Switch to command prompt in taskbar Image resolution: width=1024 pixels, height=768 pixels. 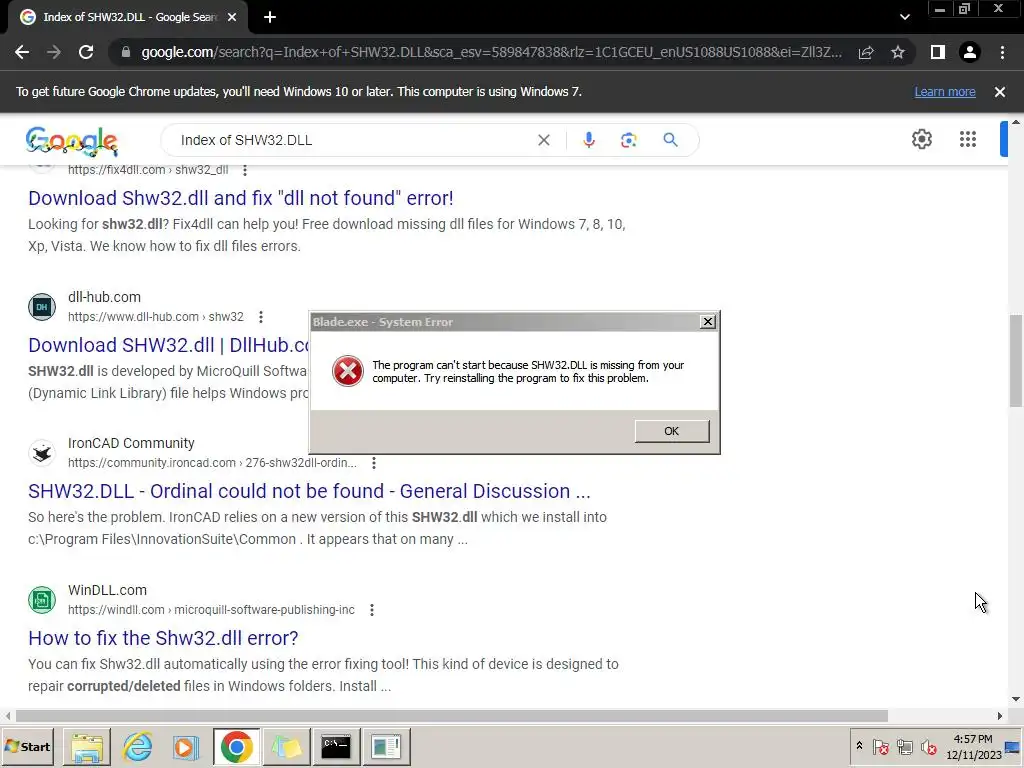tap(336, 746)
